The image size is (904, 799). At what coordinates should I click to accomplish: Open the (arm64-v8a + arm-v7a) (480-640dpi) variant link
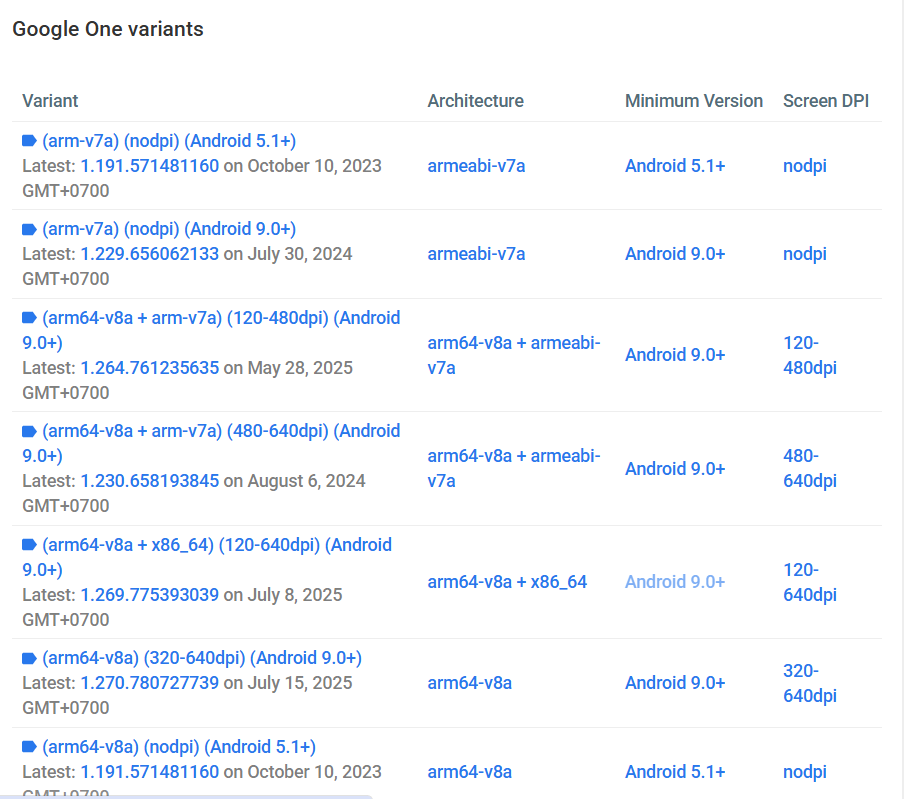(x=211, y=443)
